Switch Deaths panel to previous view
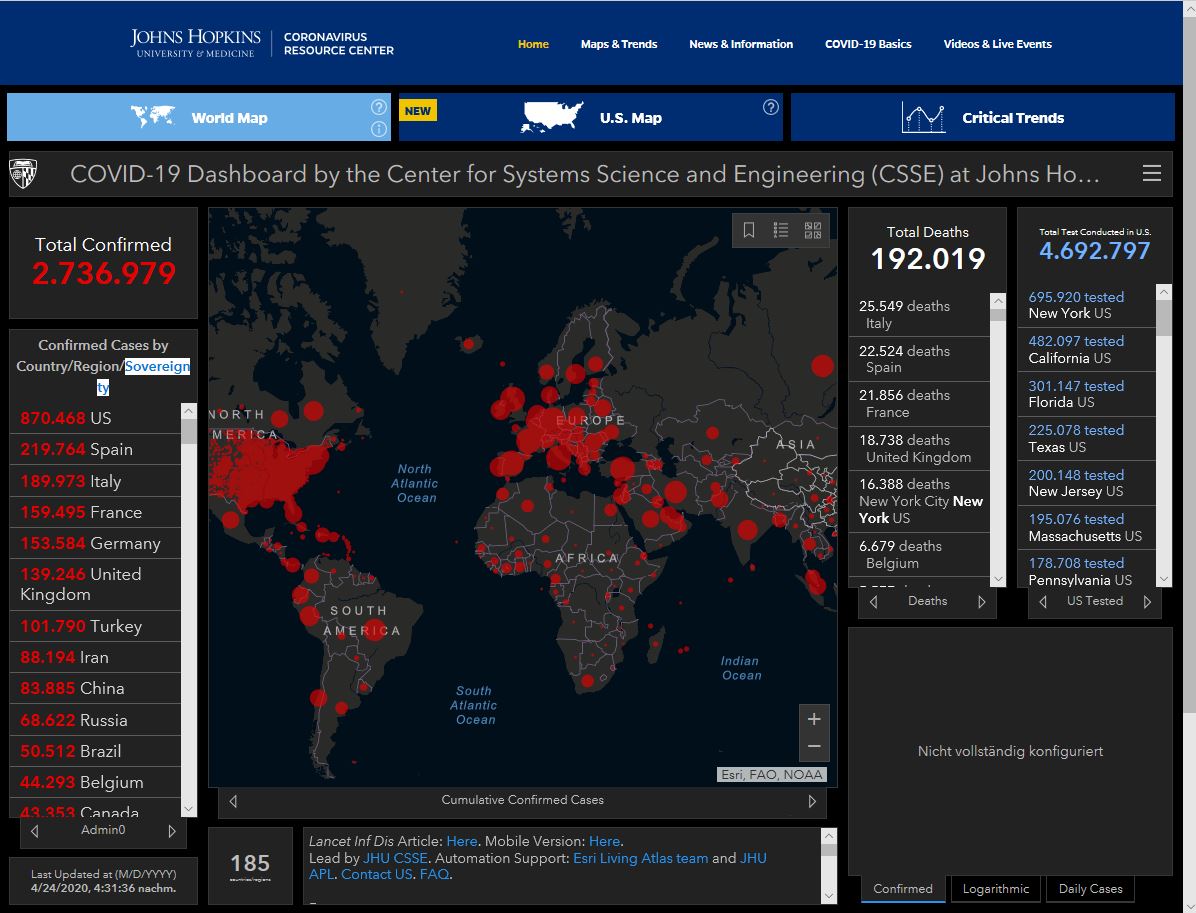This screenshot has height=913, width=1196. [873, 602]
